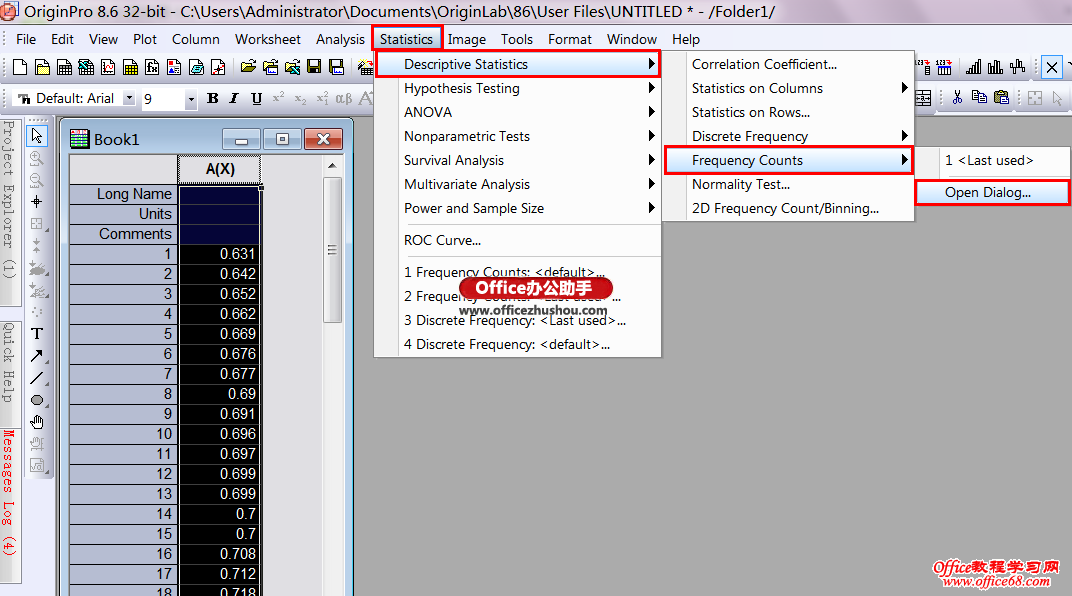Select the Line drawing tool
Image resolution: width=1072 pixels, height=596 pixels.
(x=37, y=378)
